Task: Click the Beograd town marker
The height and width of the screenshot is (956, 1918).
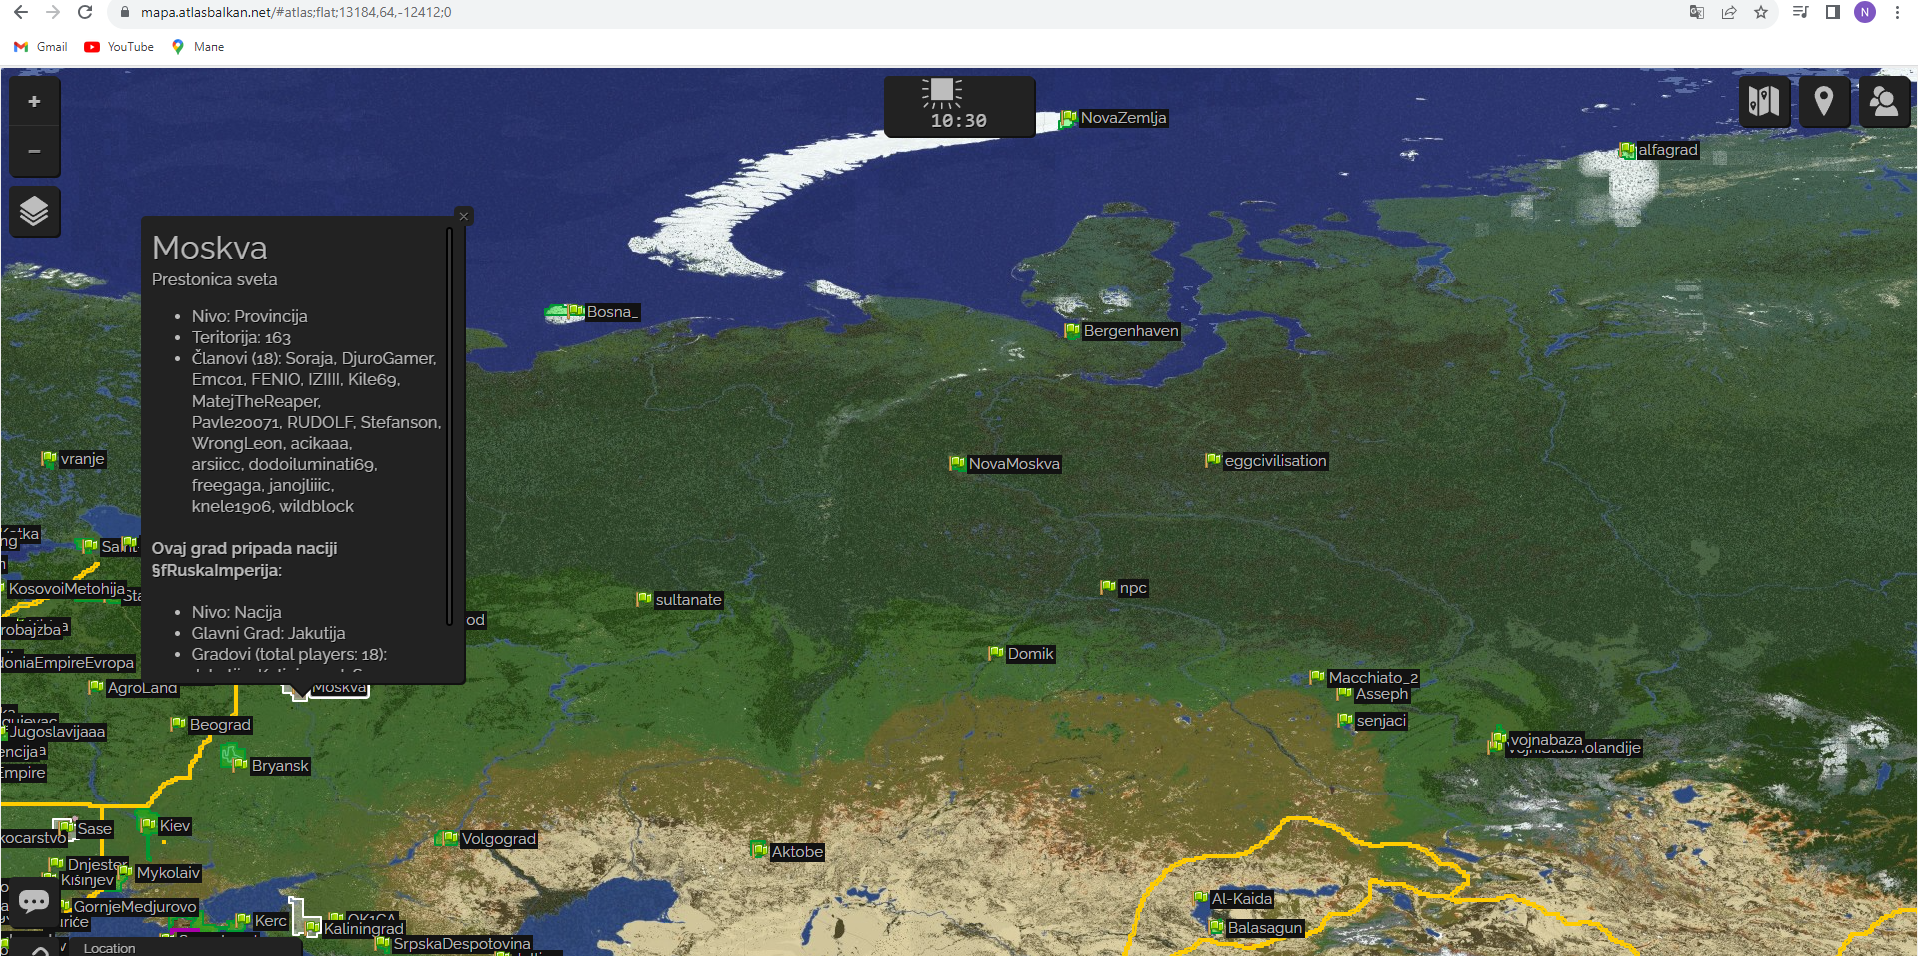Action: [x=178, y=725]
